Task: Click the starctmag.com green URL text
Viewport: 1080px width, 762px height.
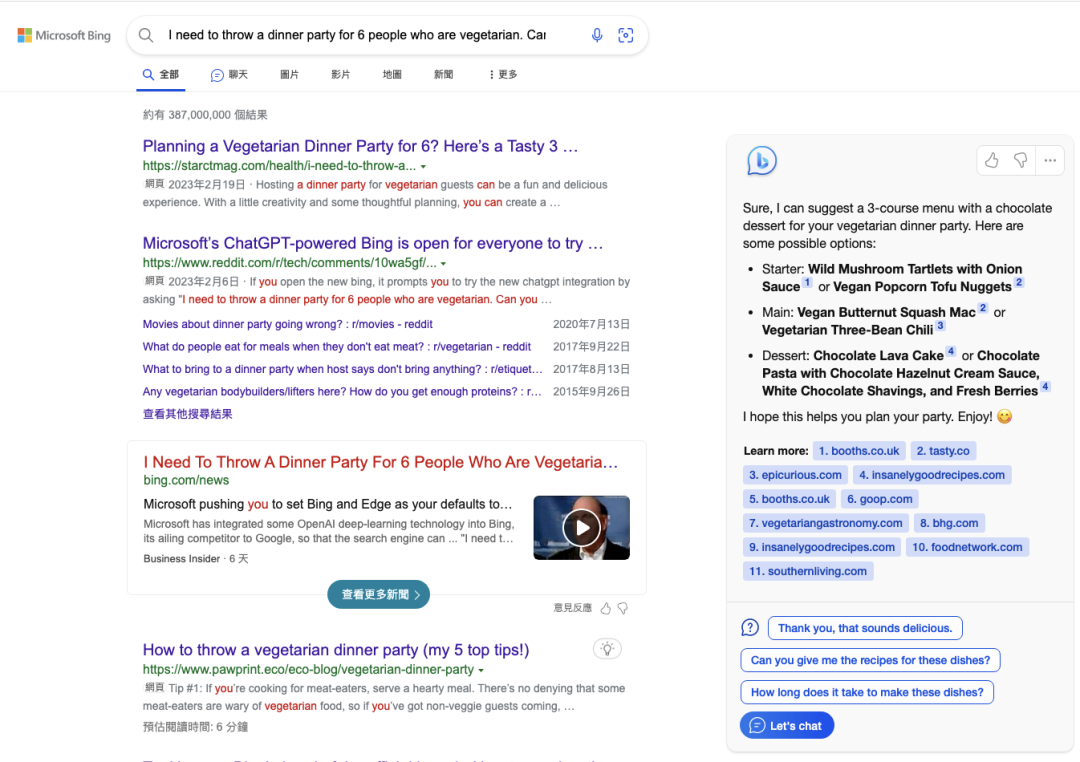Action: point(279,166)
